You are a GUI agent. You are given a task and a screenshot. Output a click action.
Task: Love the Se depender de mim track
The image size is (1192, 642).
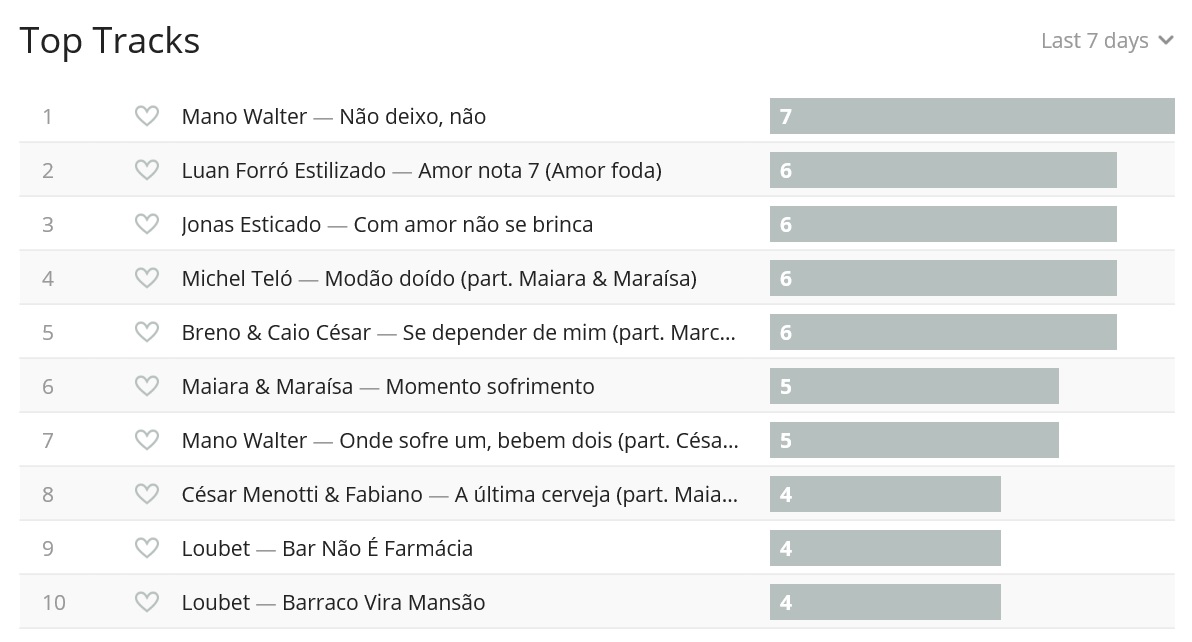click(147, 333)
